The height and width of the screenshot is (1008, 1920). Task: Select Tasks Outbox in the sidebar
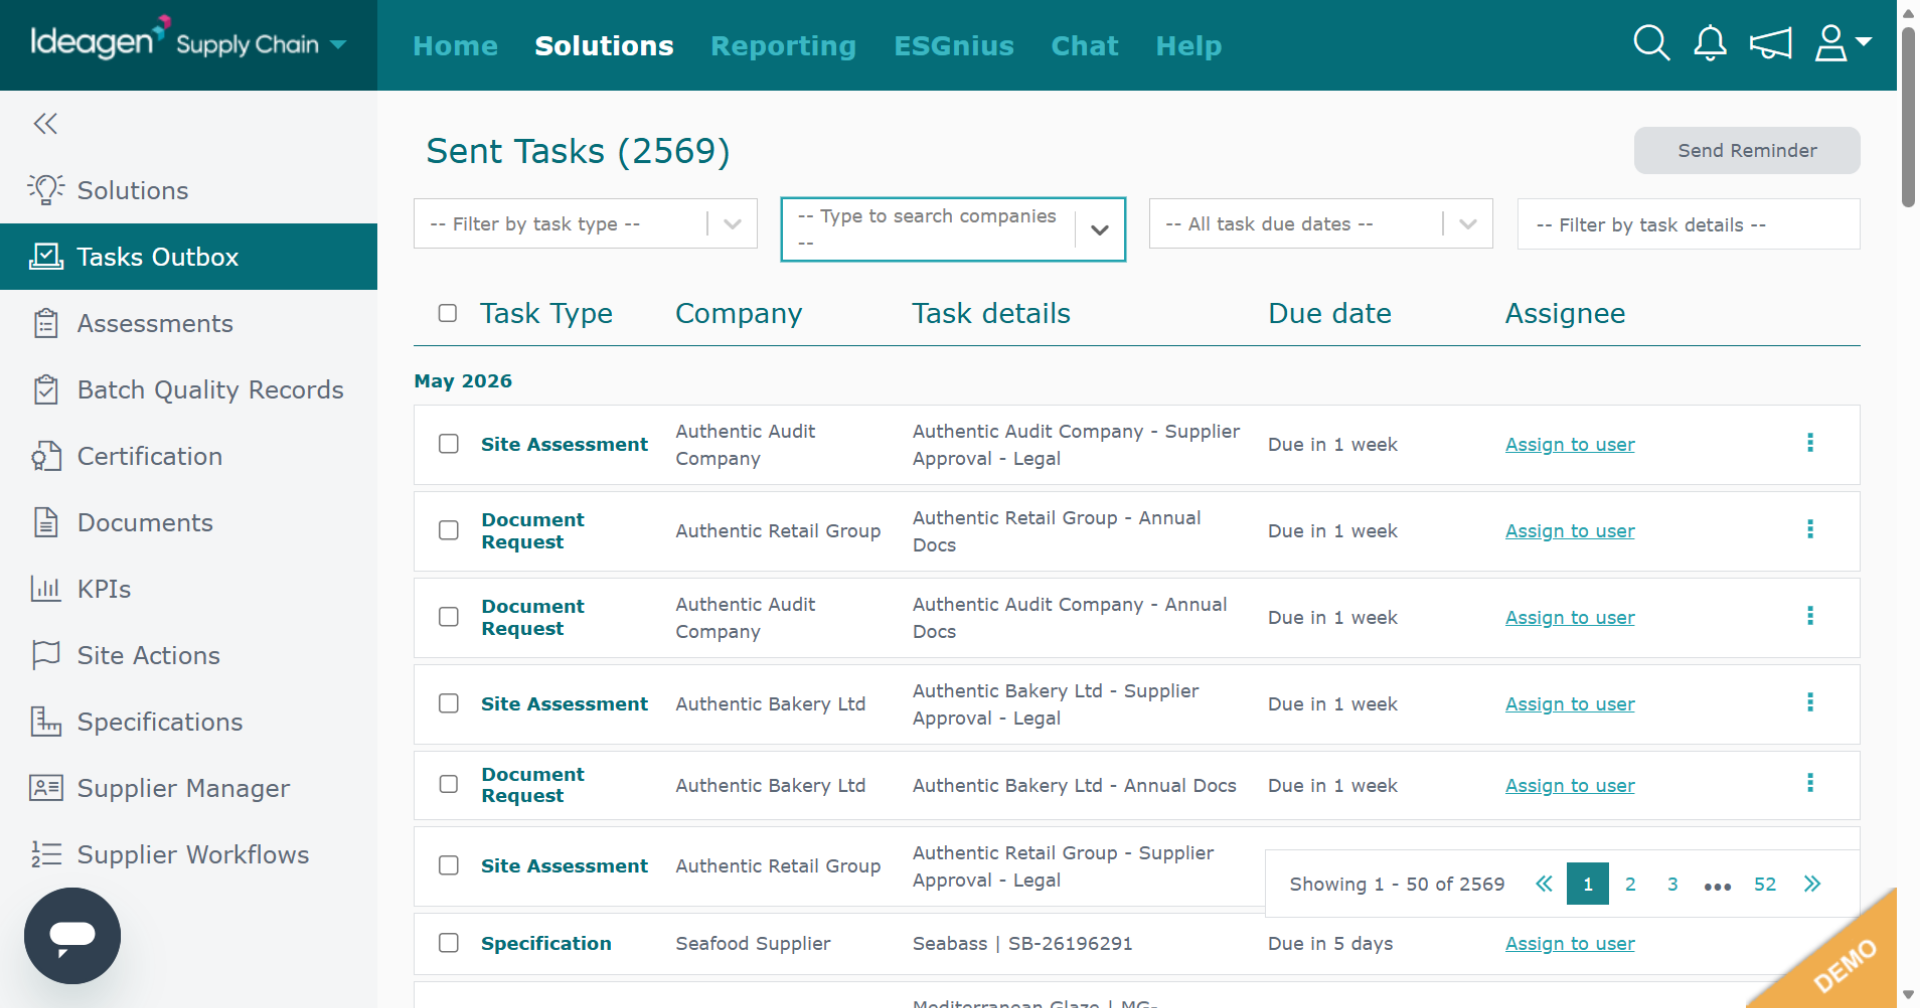[189, 257]
